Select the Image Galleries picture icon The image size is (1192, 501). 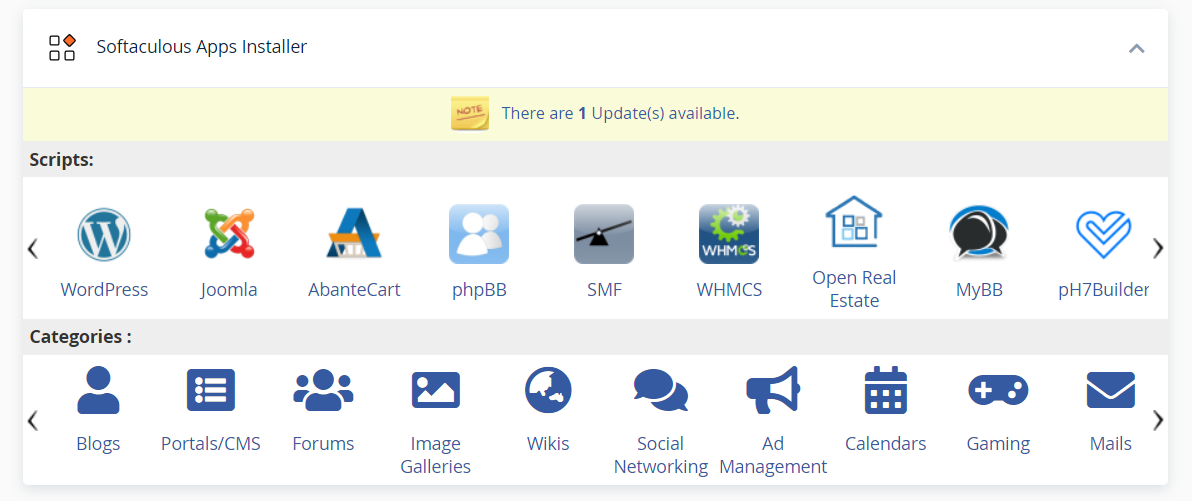(x=436, y=390)
